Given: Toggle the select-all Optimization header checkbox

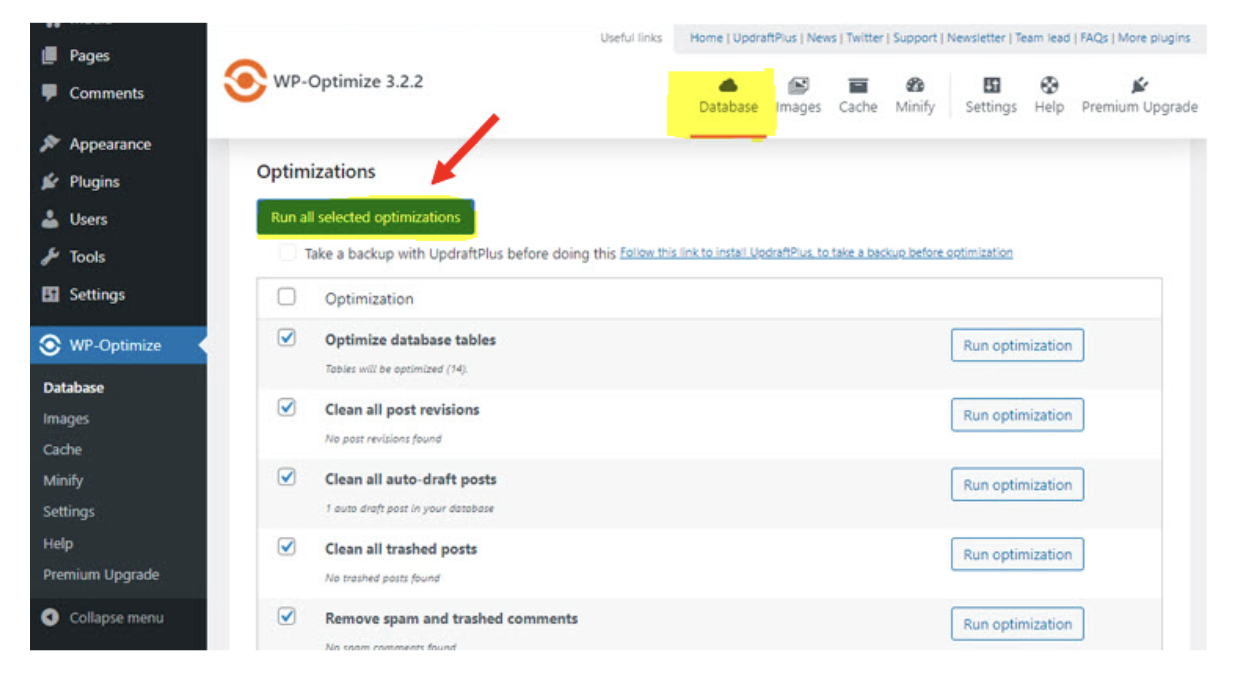Looking at the screenshot, I should (x=287, y=297).
